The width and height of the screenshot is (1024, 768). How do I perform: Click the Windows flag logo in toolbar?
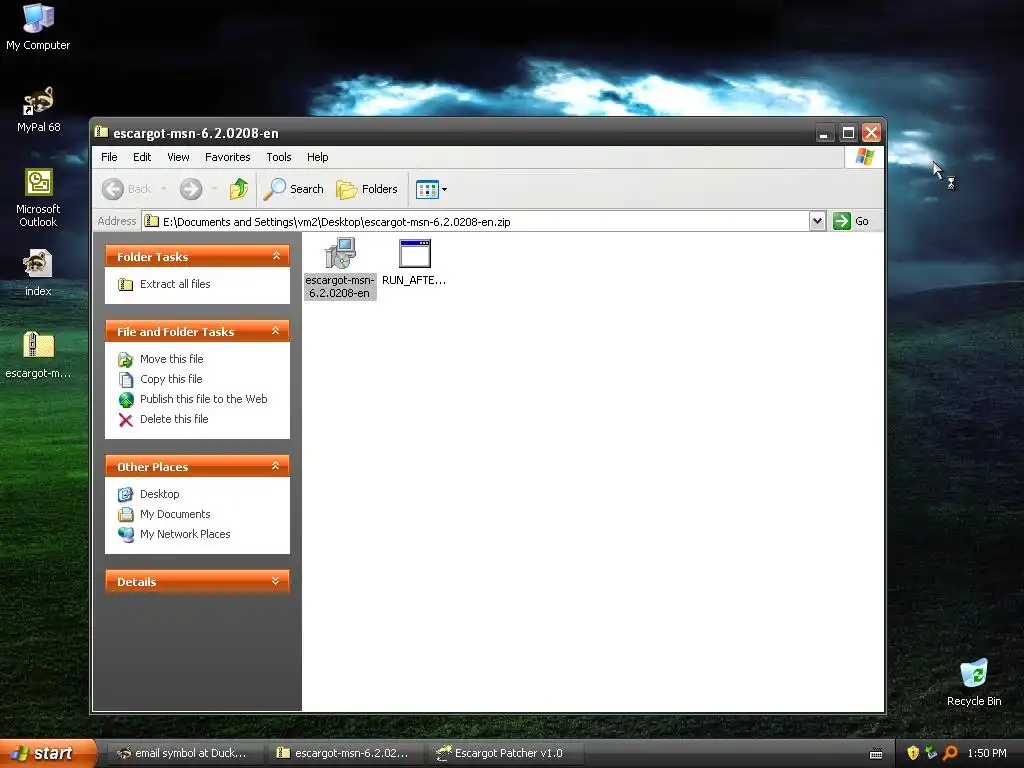[x=865, y=157]
